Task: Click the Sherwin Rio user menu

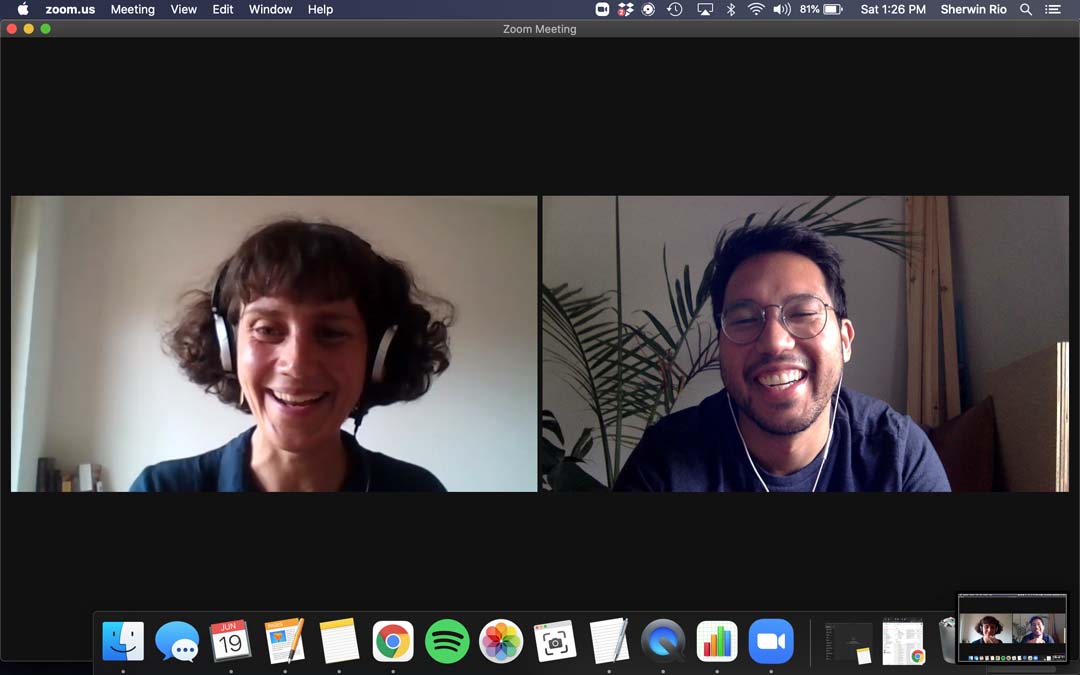Action: 973,9
